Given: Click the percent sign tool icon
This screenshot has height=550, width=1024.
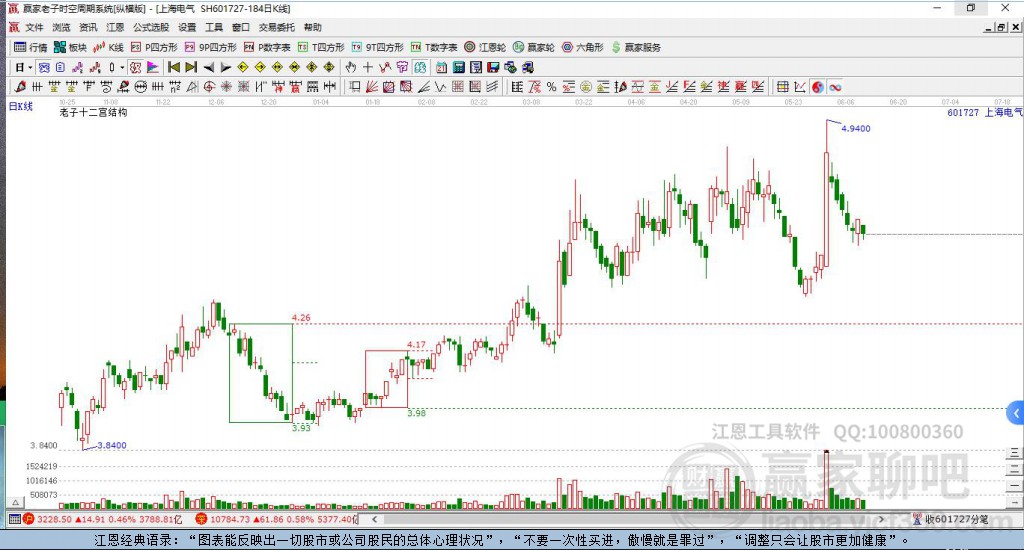Looking at the screenshot, I should tap(551, 87).
